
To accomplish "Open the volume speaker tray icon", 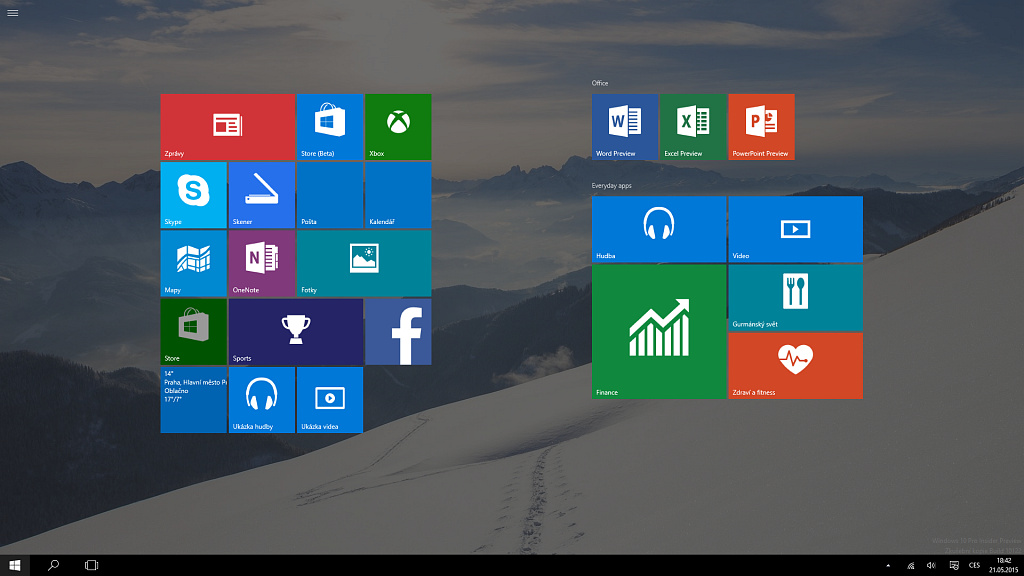I will click(x=931, y=566).
